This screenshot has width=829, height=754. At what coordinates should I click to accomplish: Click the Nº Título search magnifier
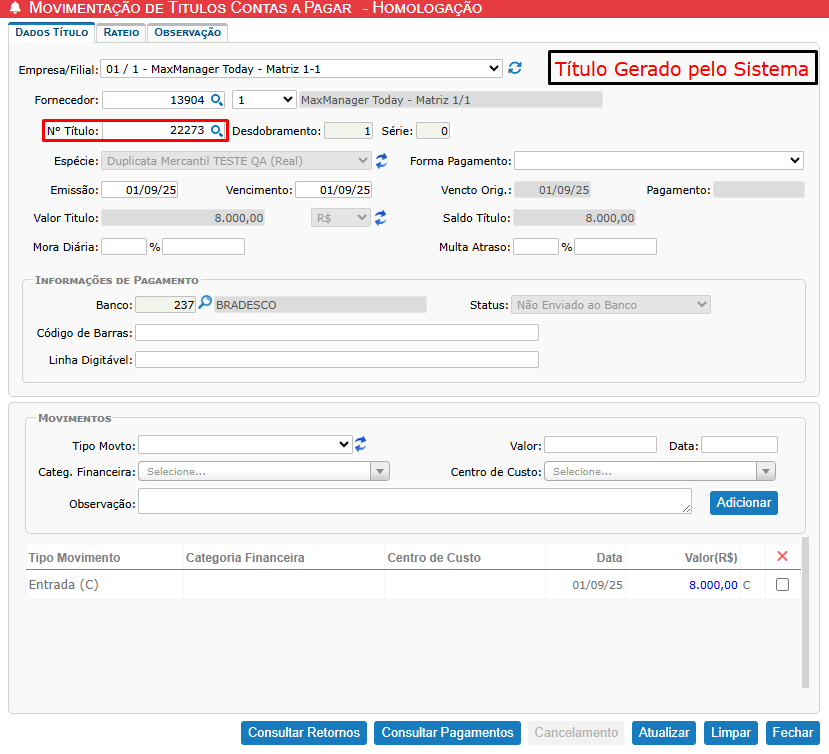tap(215, 131)
